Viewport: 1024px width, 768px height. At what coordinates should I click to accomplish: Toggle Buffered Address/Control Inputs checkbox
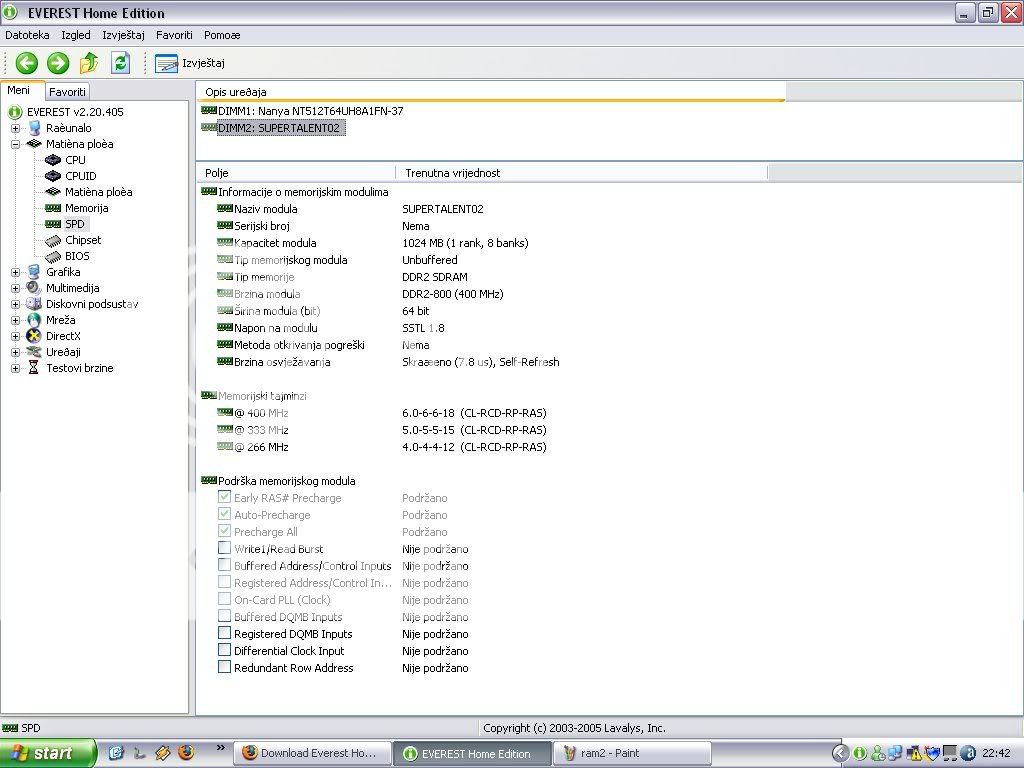click(x=224, y=565)
